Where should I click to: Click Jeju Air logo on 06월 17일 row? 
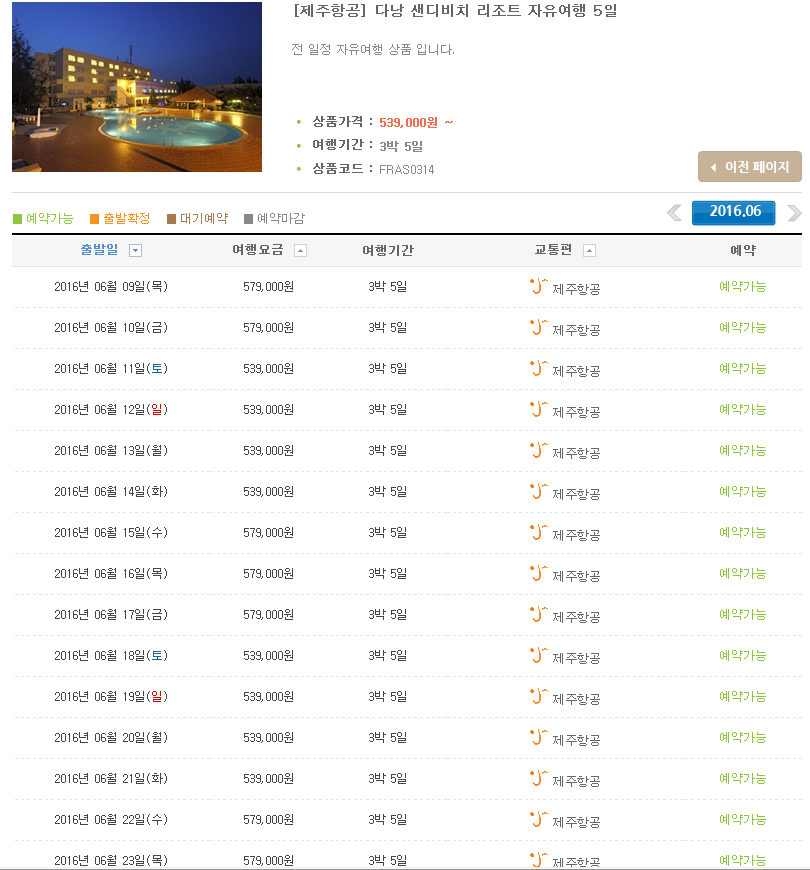[x=538, y=614]
